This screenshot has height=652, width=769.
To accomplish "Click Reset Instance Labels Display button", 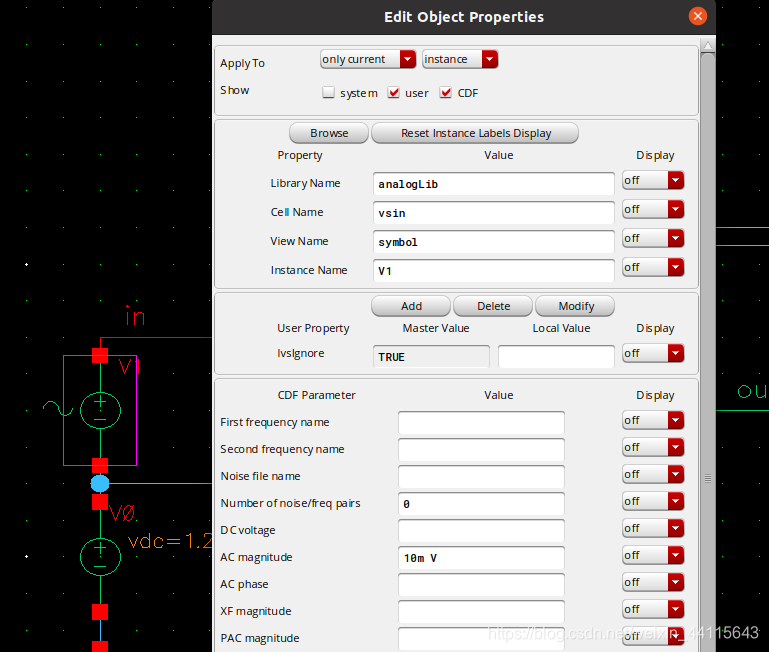I will coord(475,133).
